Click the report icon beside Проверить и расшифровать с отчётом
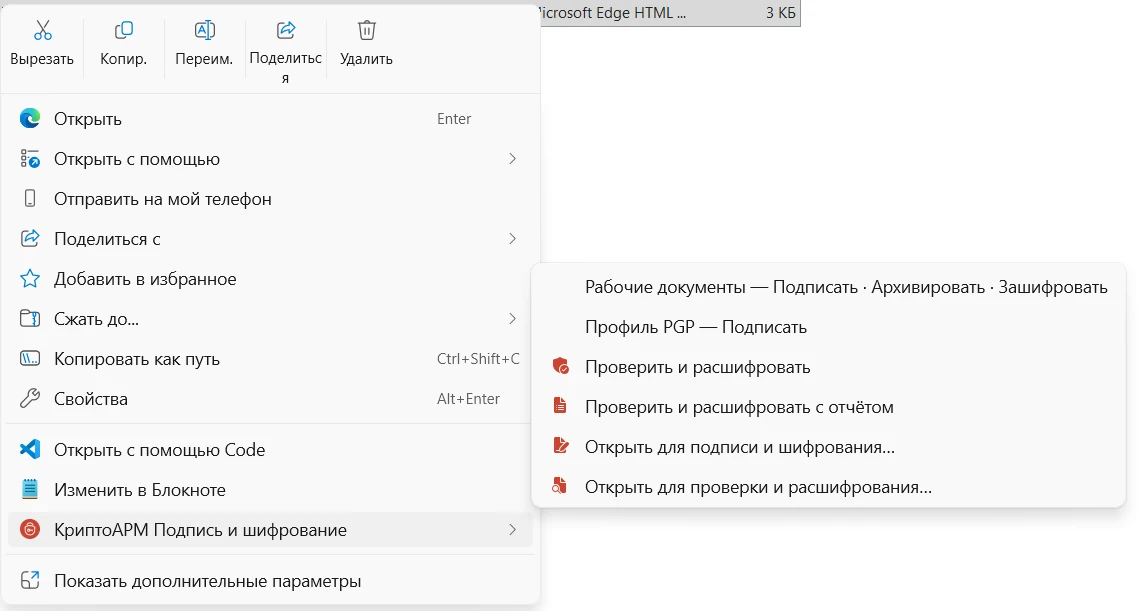Image resolution: width=1148 pixels, height=611 pixels. (x=560, y=406)
